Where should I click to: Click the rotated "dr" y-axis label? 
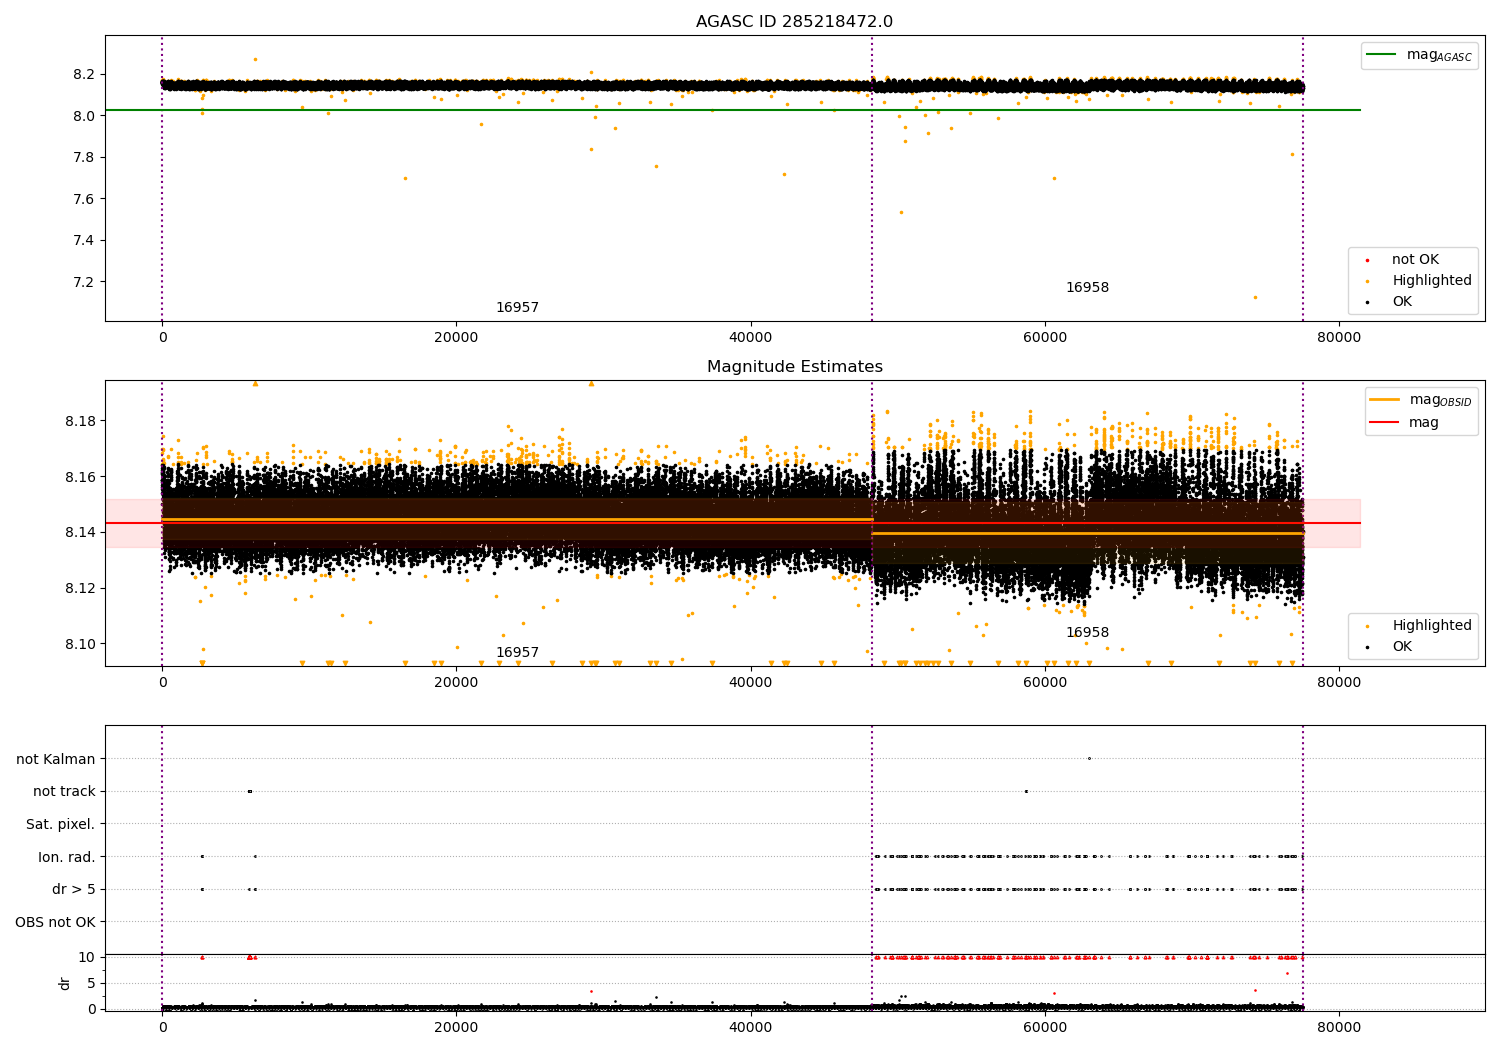(x=65, y=983)
